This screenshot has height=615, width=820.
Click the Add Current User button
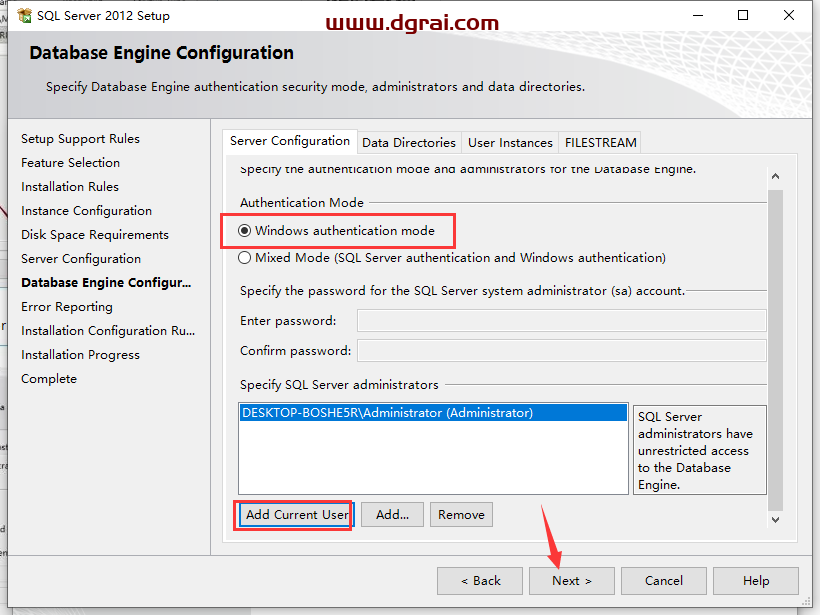point(297,515)
